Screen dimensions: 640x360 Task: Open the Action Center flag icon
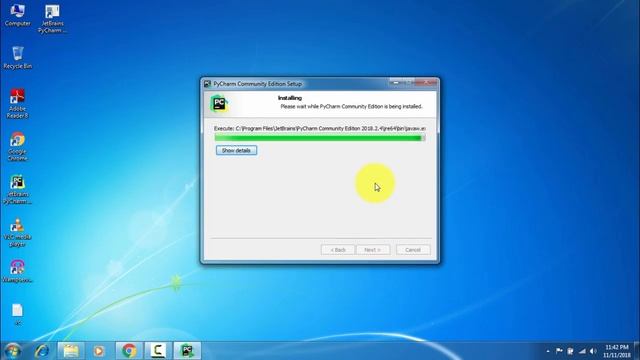pyautogui.click(x=559, y=351)
